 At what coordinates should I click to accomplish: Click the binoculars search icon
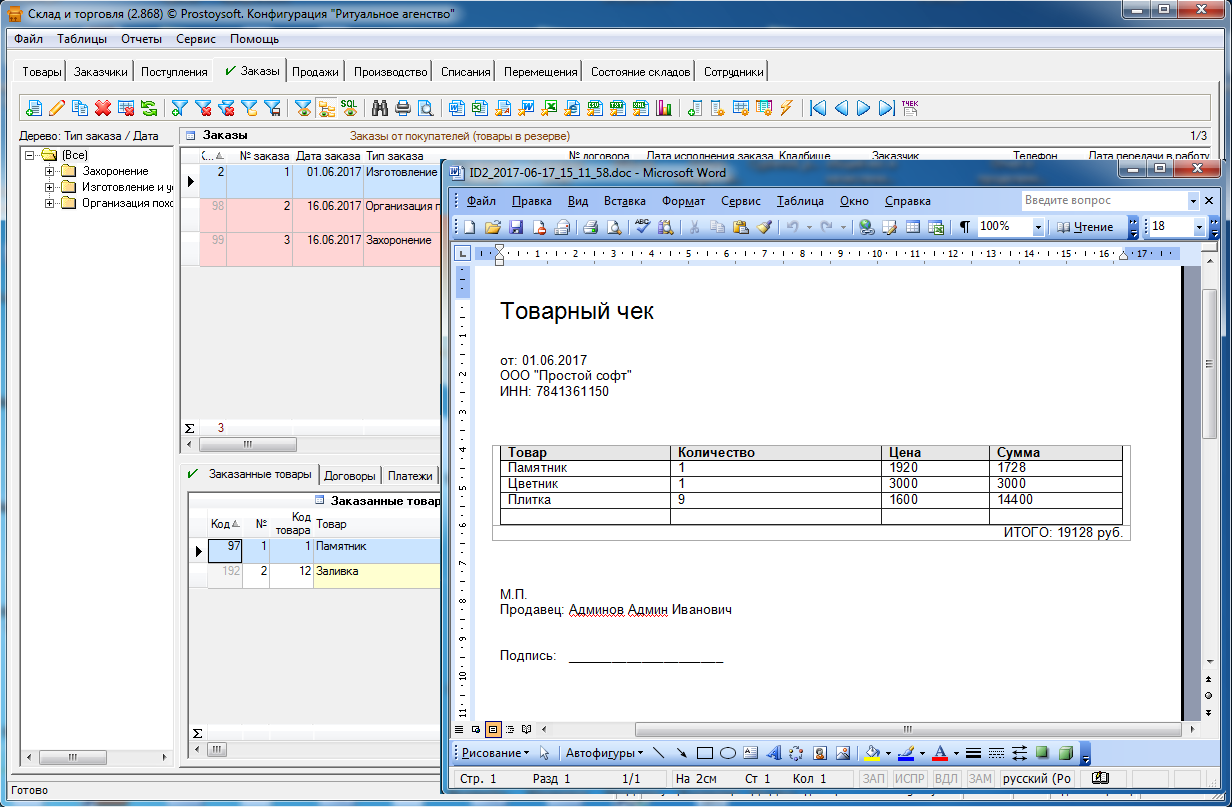coord(380,108)
